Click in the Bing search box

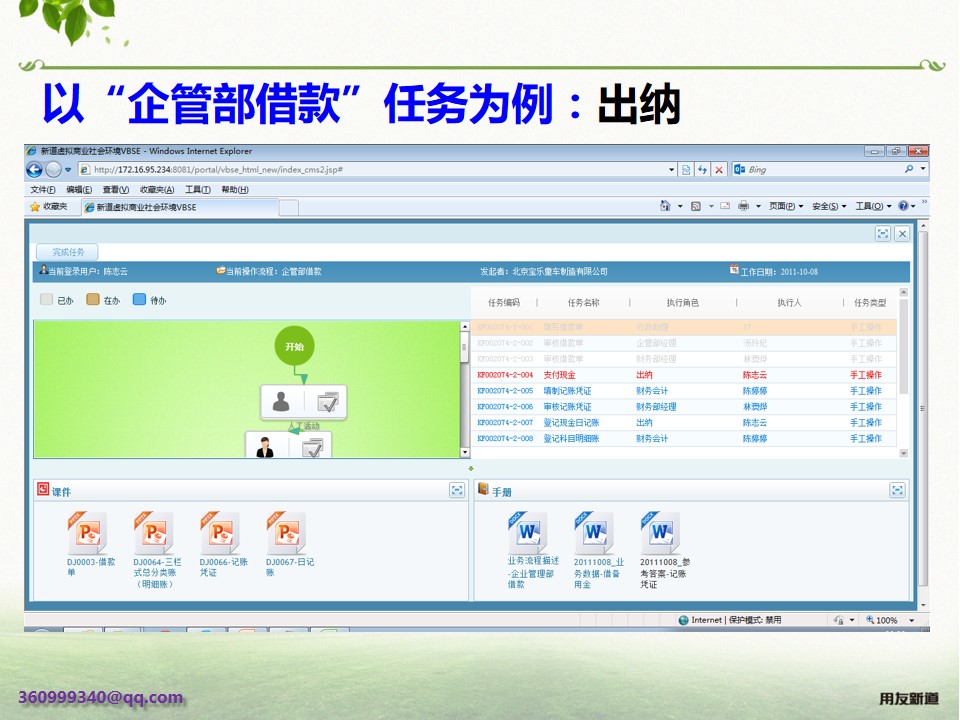click(824, 170)
